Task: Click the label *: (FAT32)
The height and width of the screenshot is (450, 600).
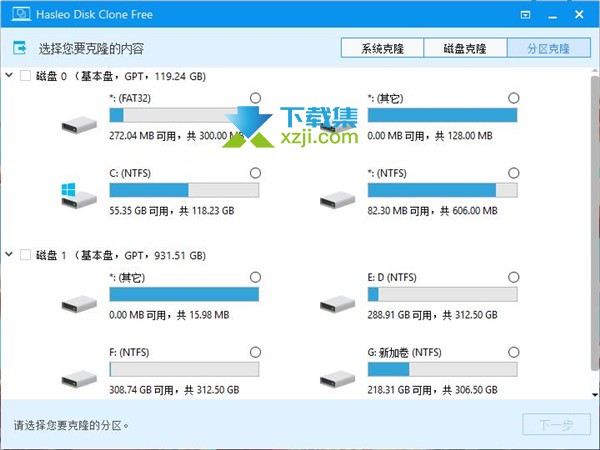Action: (x=130, y=98)
